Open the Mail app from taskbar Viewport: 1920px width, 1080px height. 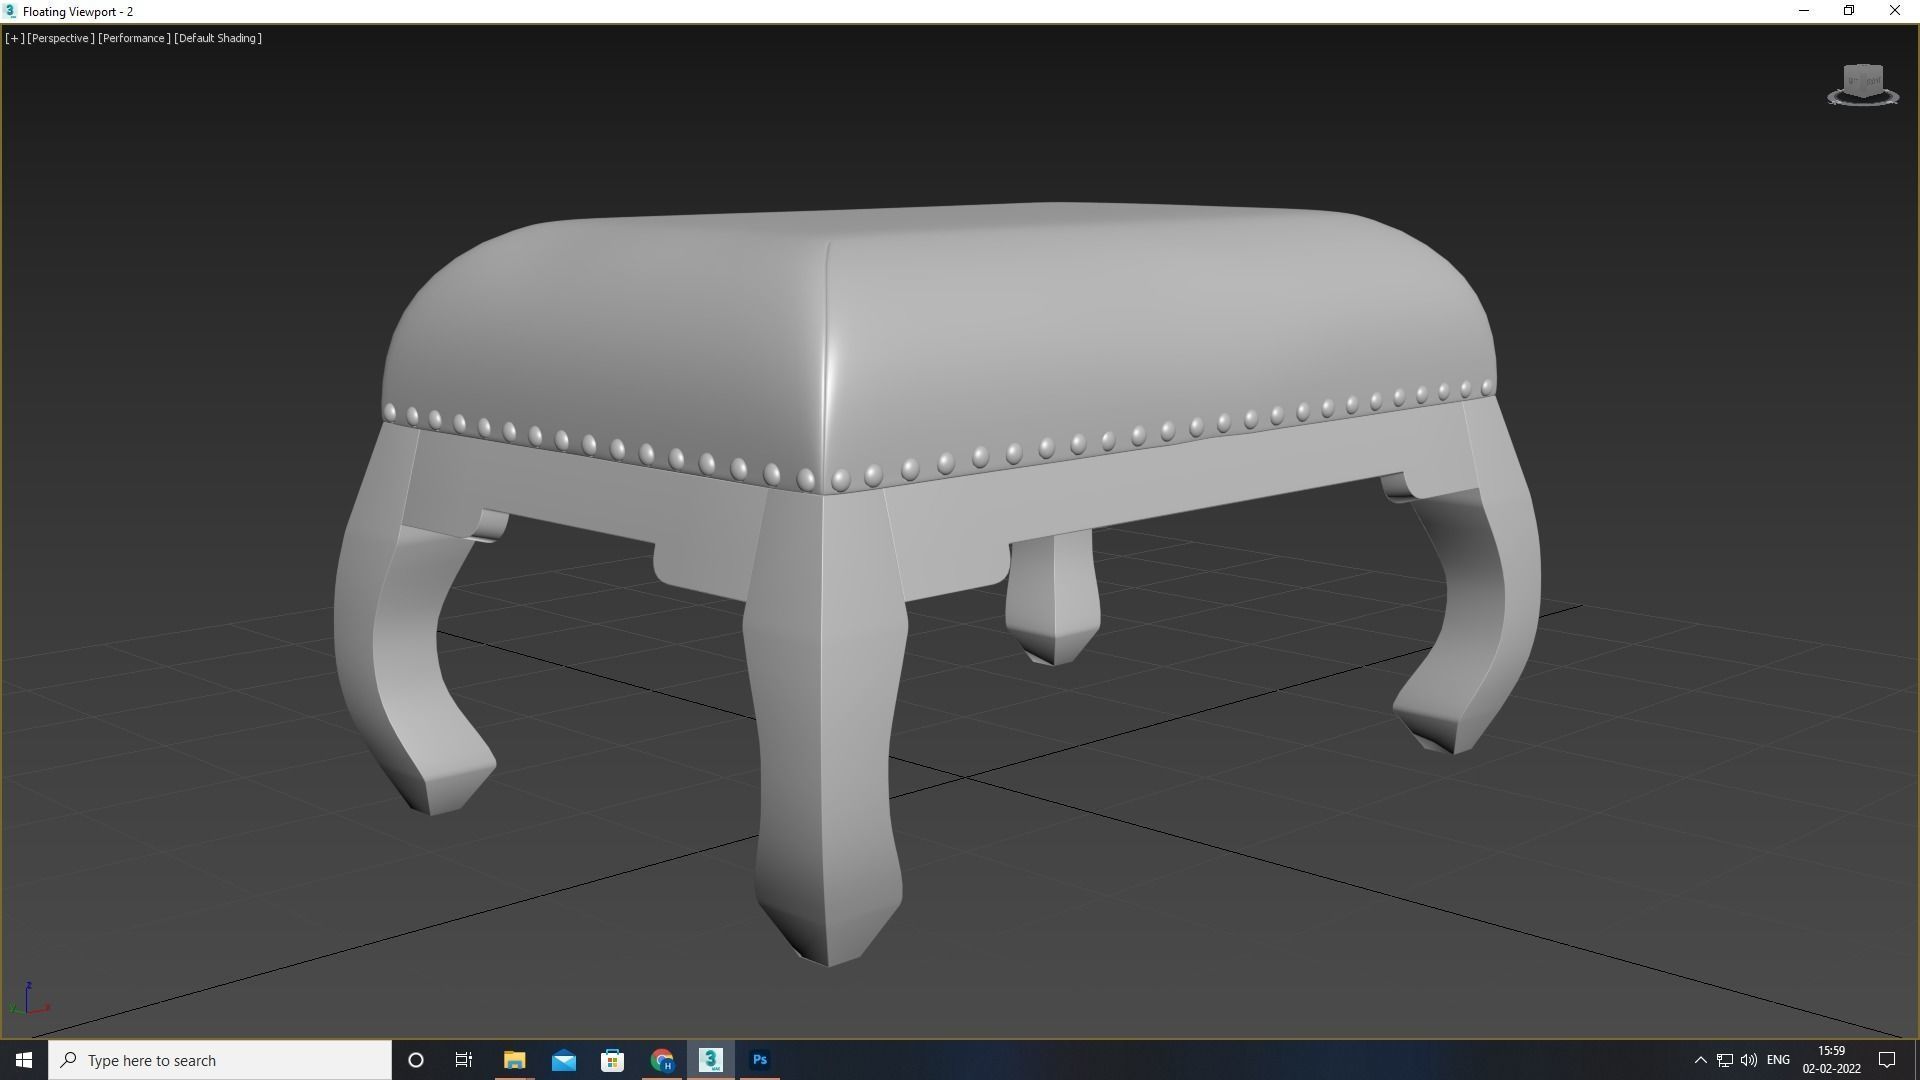tap(563, 1060)
